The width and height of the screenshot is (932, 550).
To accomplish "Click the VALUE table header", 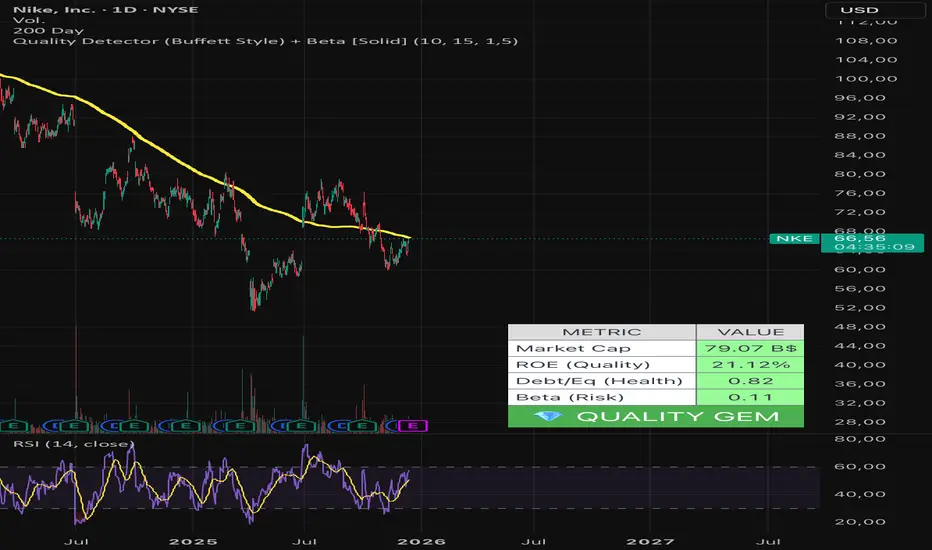I will point(750,332).
